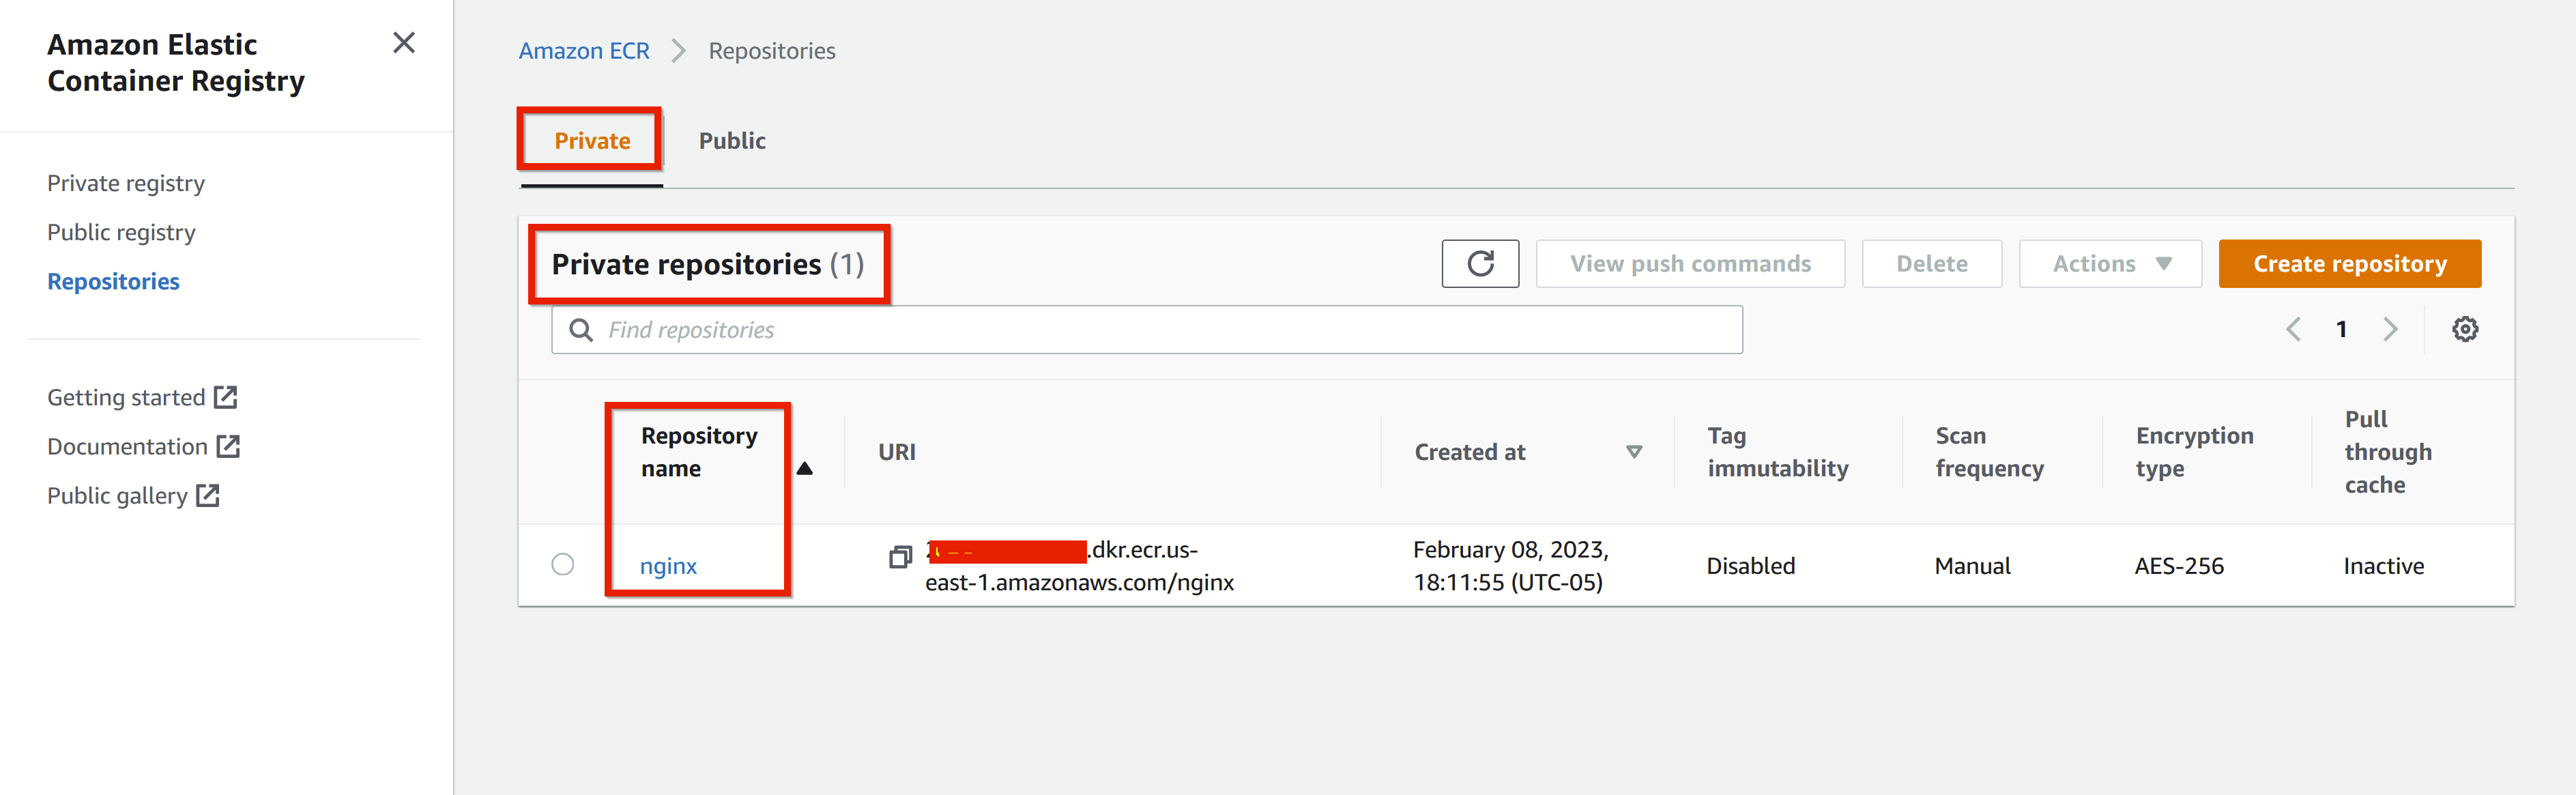2576x795 pixels.
Task: Click the Disabled tag immutability value
Action: pyautogui.click(x=1750, y=566)
